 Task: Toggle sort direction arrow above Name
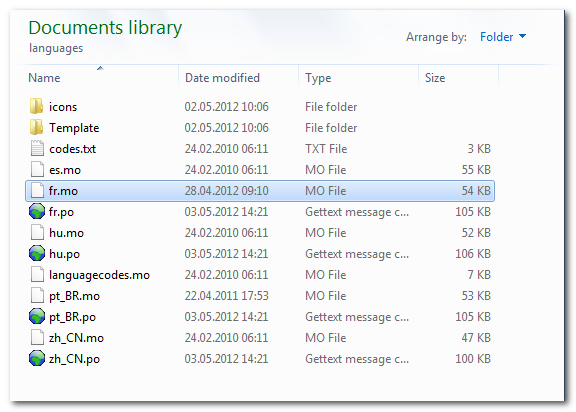pos(100,68)
